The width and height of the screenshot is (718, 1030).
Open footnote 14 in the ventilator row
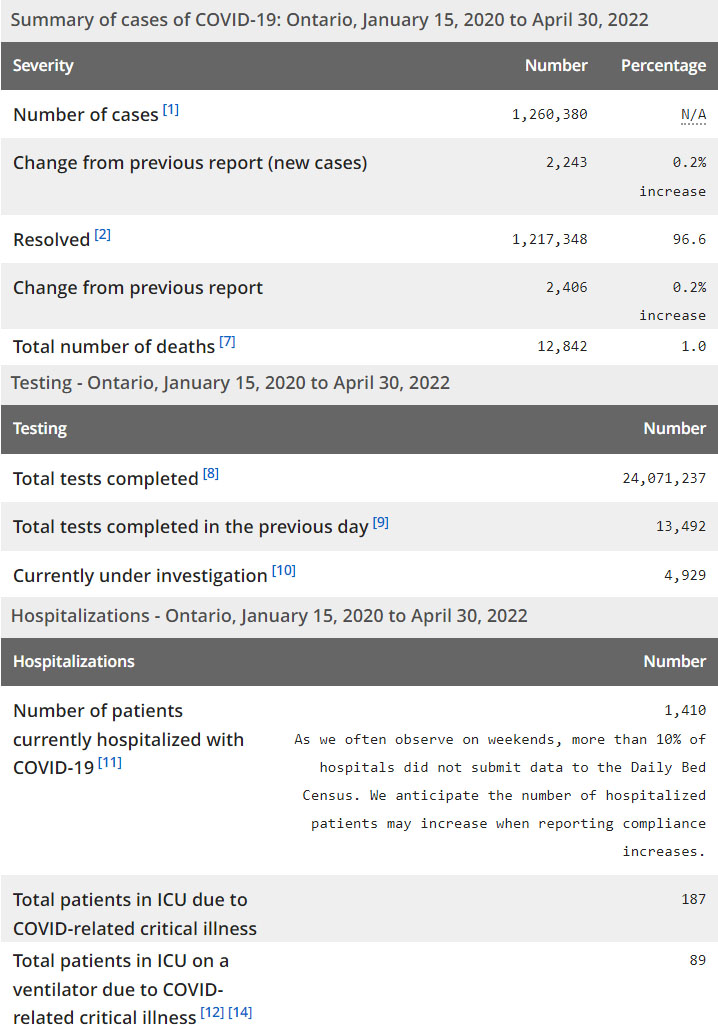(x=240, y=1013)
